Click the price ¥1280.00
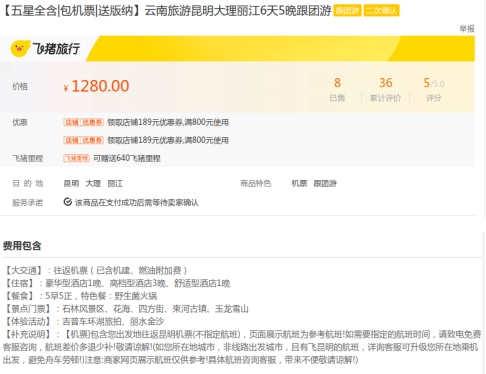The height and width of the screenshot is (374, 486). (96, 86)
